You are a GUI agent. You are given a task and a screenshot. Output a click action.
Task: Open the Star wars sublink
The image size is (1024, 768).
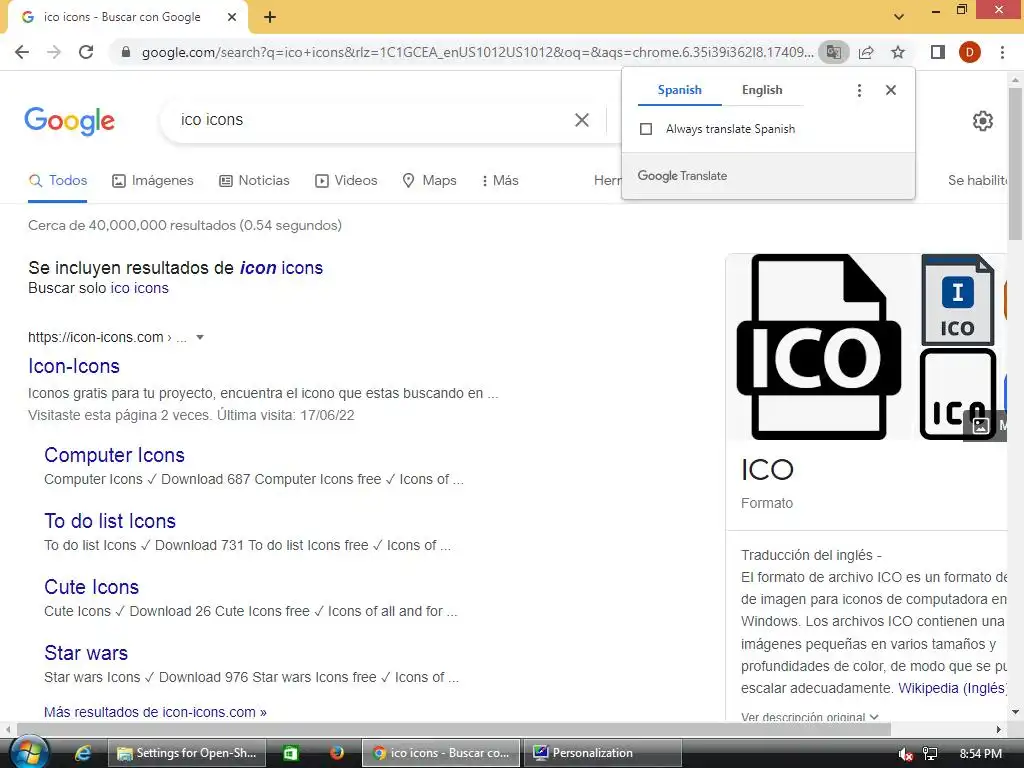86,653
